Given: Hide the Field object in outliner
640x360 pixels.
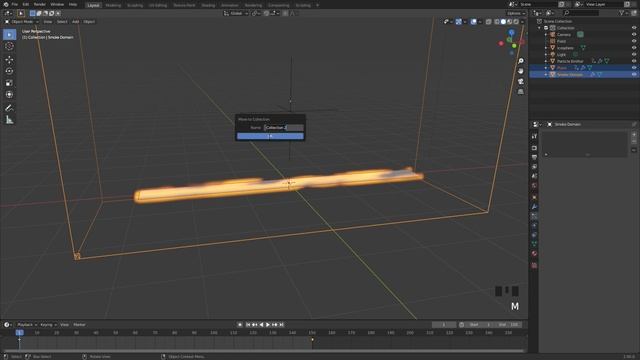Looking at the screenshot, I should 634,41.
